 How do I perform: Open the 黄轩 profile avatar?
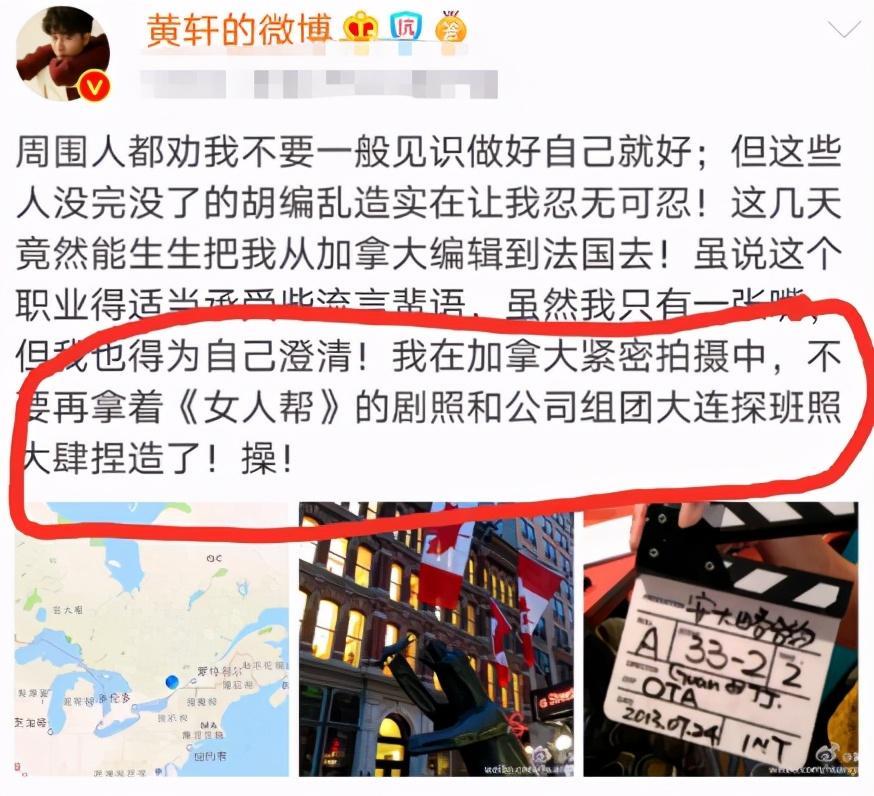point(63,54)
